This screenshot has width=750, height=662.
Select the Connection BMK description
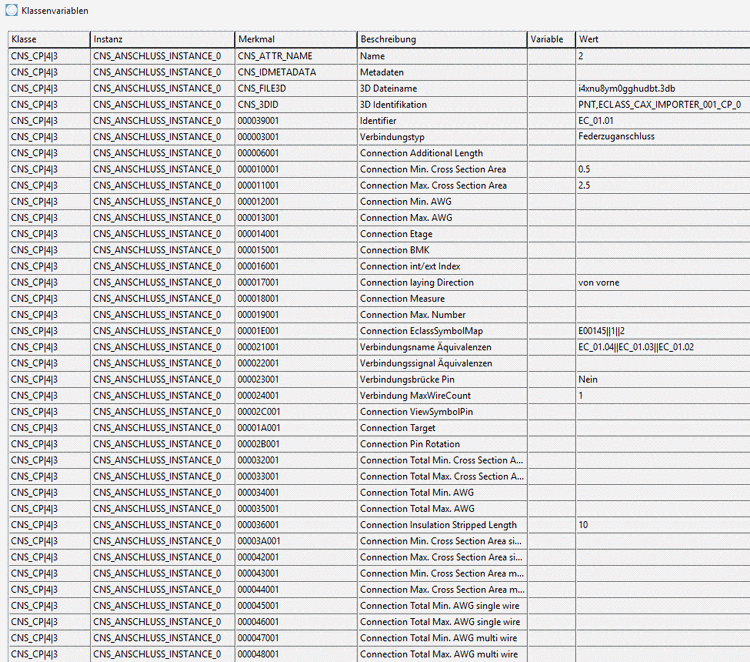coord(442,250)
